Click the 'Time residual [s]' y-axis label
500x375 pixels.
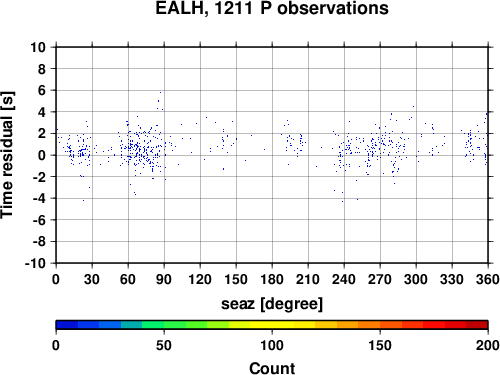click(x=8, y=155)
